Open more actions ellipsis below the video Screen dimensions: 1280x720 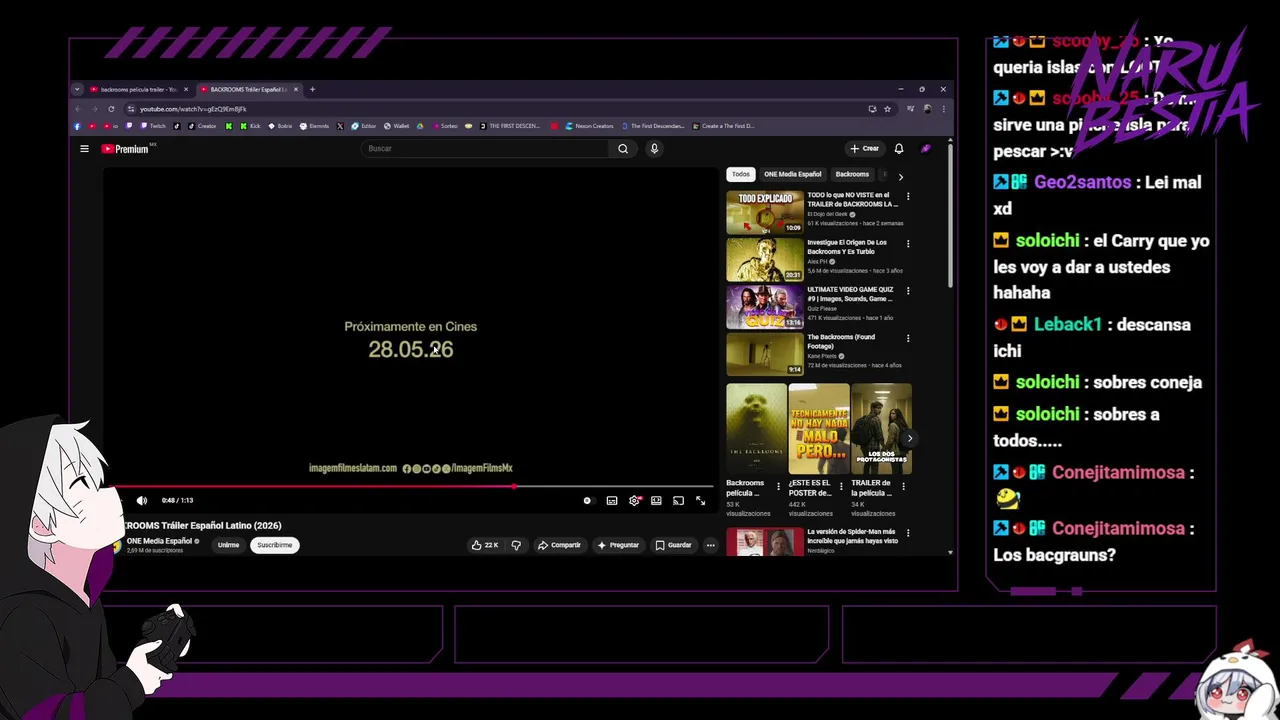click(x=710, y=545)
